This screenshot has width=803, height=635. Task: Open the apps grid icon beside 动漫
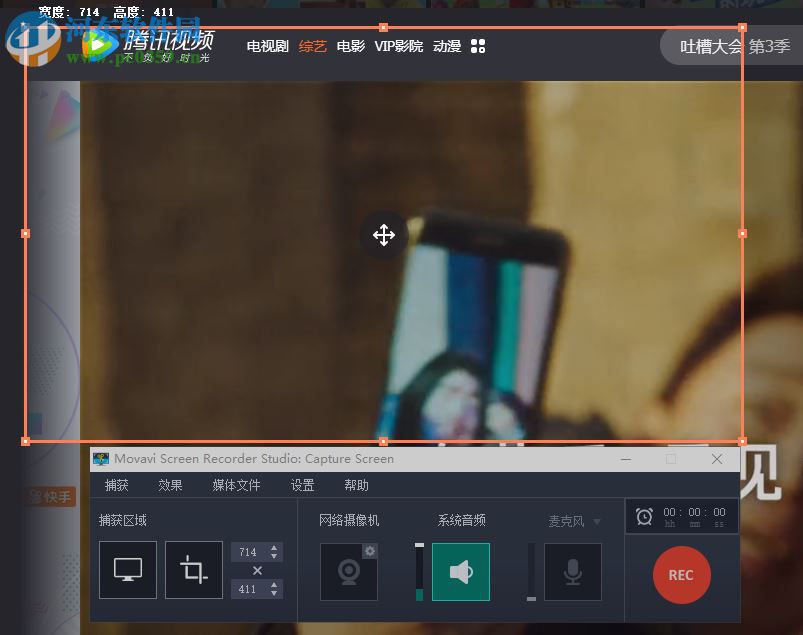[478, 46]
